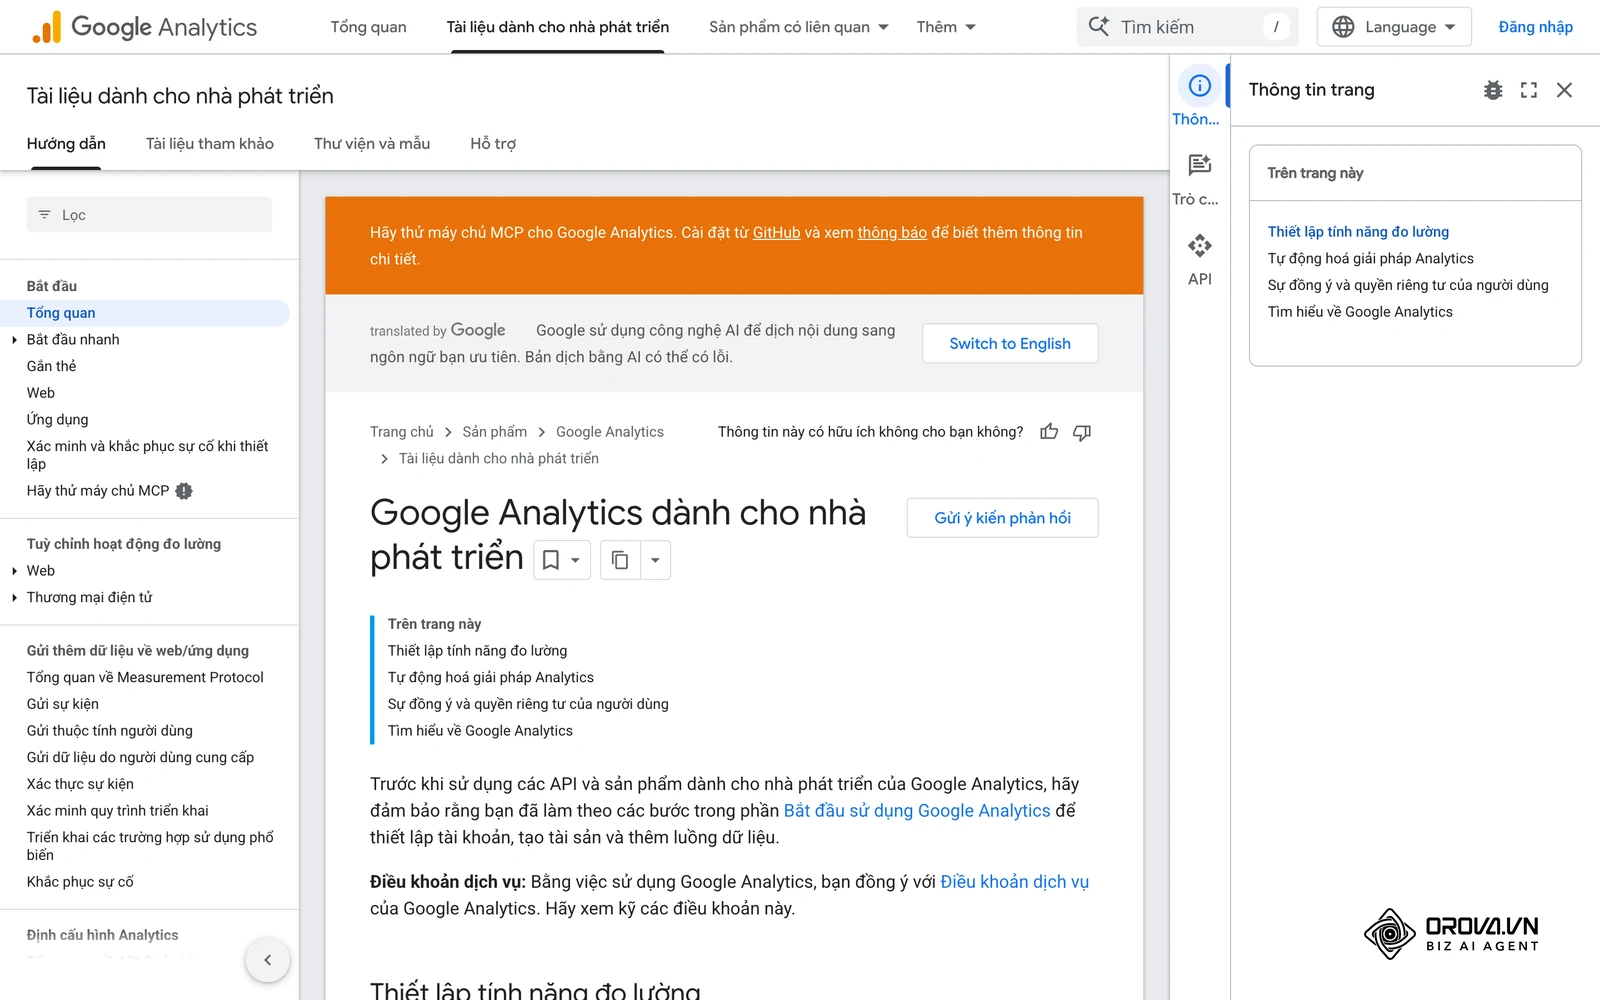Screen dimensions: 1600x1000
Task: Select Tổng quan về Measurement Protocol item
Action: (145, 678)
